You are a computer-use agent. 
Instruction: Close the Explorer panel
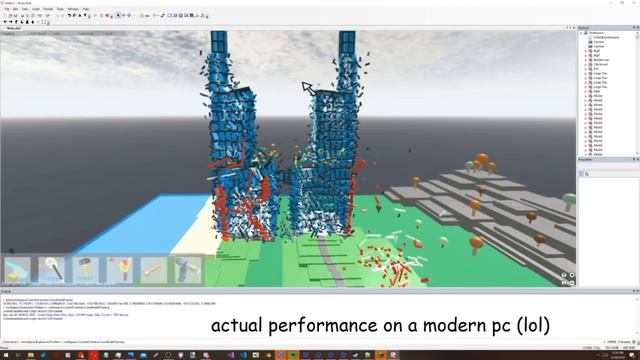point(638,27)
